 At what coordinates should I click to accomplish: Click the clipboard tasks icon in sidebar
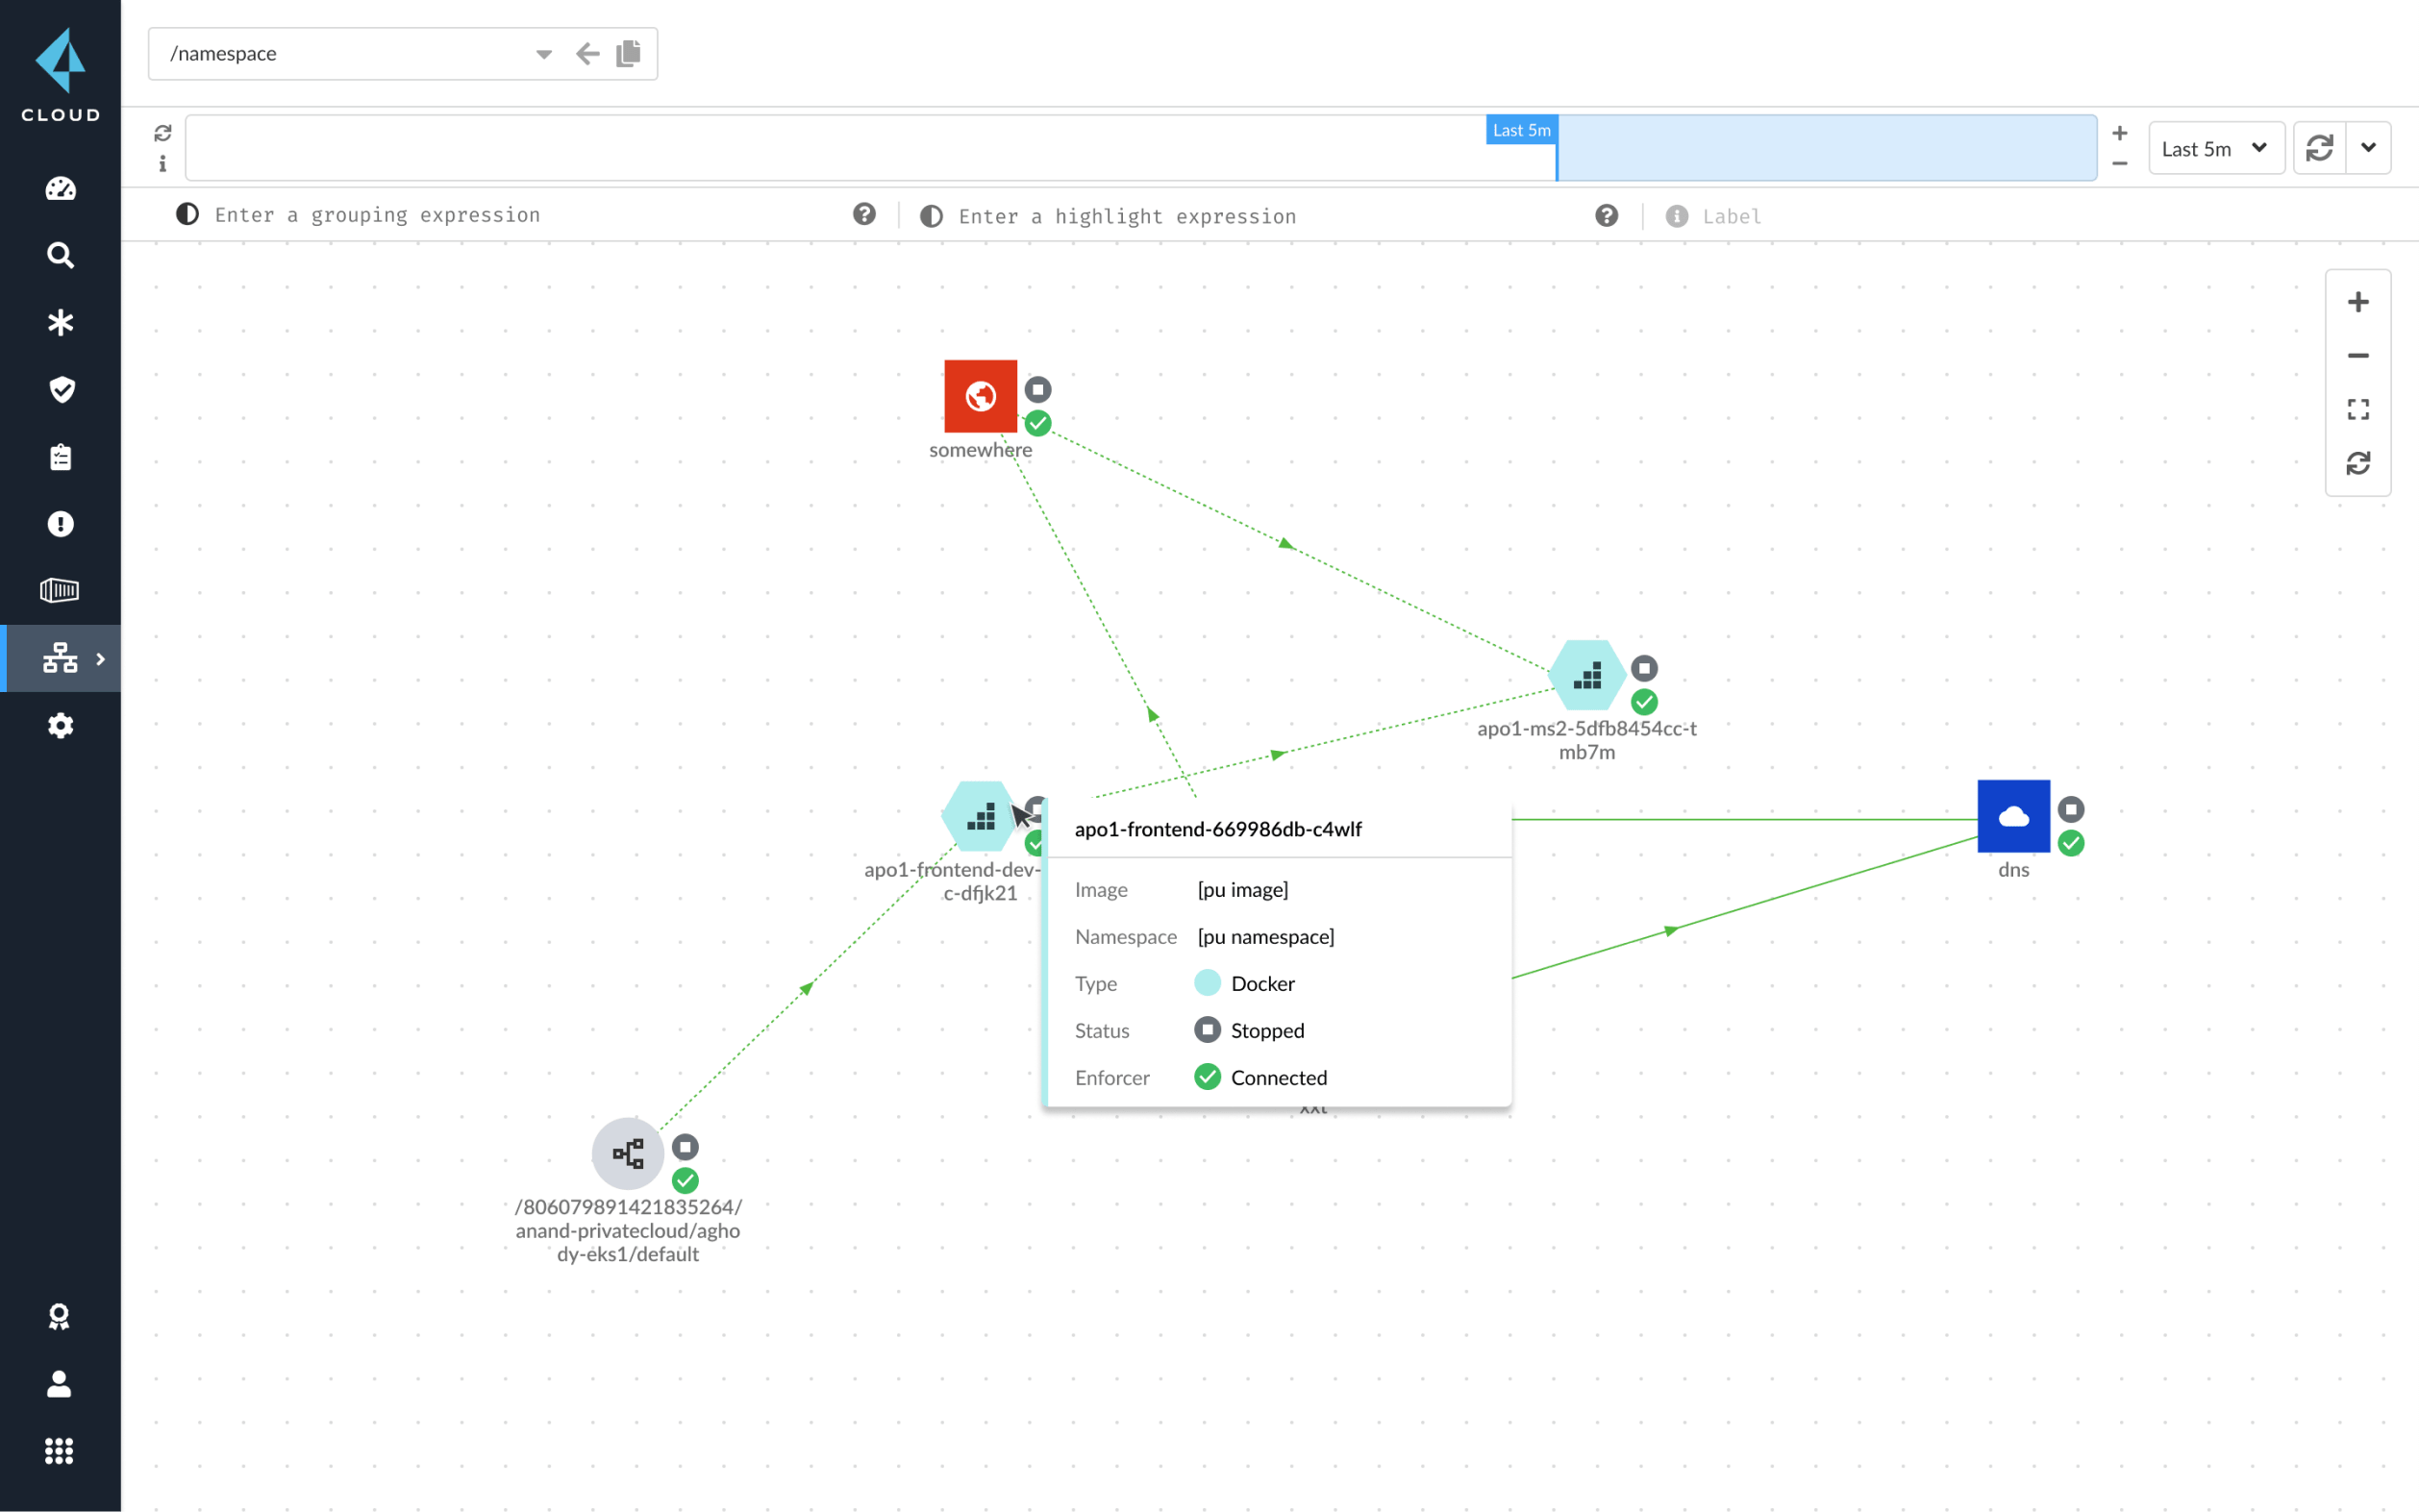tap(60, 457)
